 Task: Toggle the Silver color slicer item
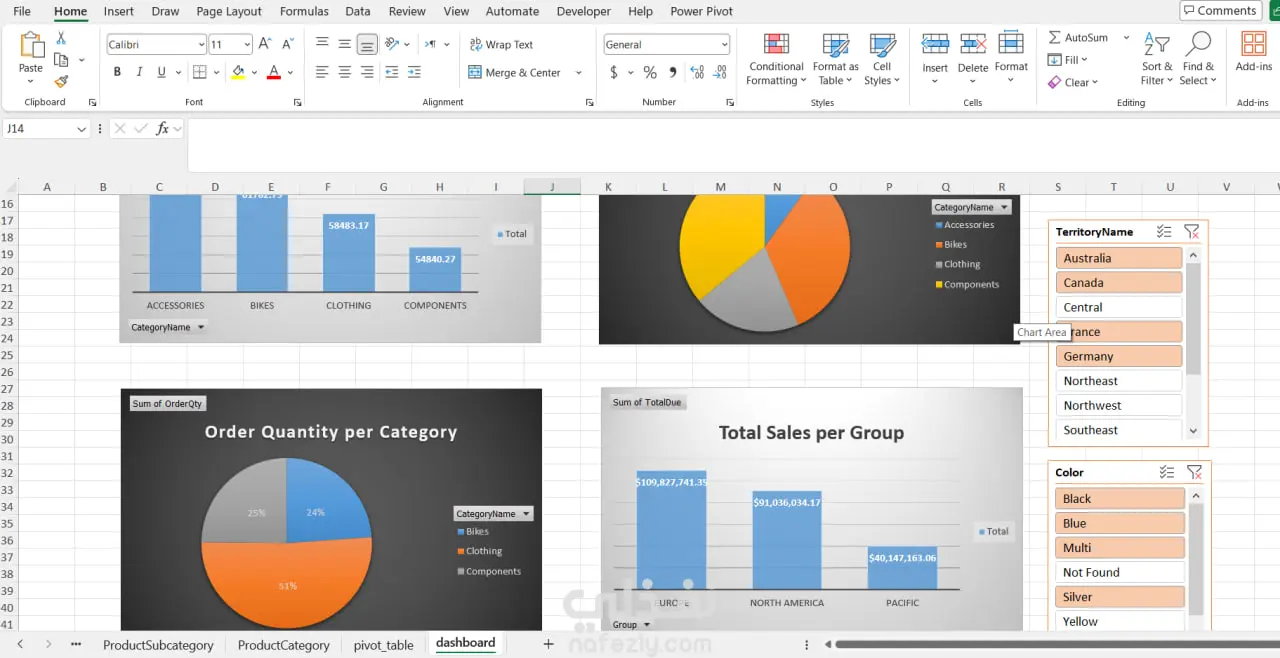pyautogui.click(x=1120, y=597)
